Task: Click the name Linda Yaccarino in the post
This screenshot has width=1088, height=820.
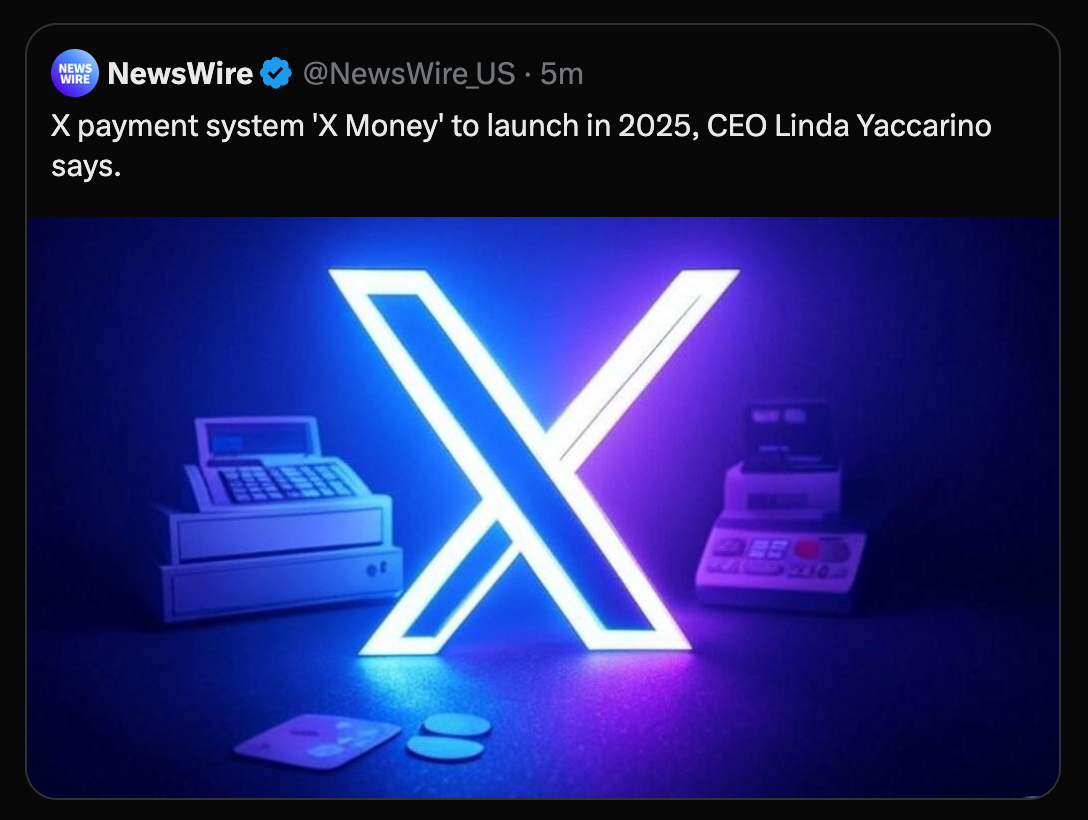Action: tap(883, 126)
